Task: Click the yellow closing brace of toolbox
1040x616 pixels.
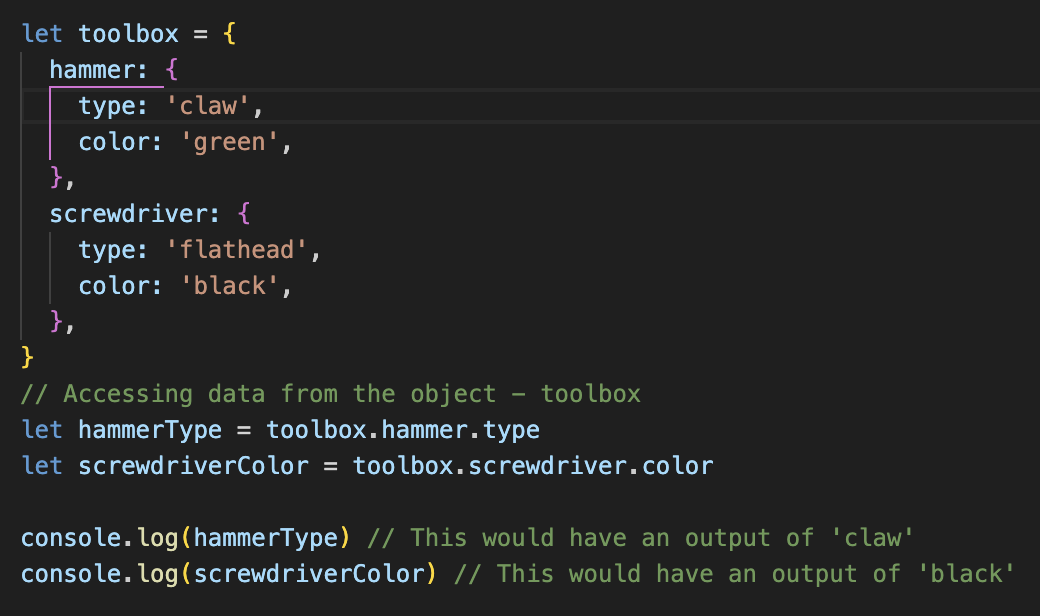Action: tap(27, 357)
